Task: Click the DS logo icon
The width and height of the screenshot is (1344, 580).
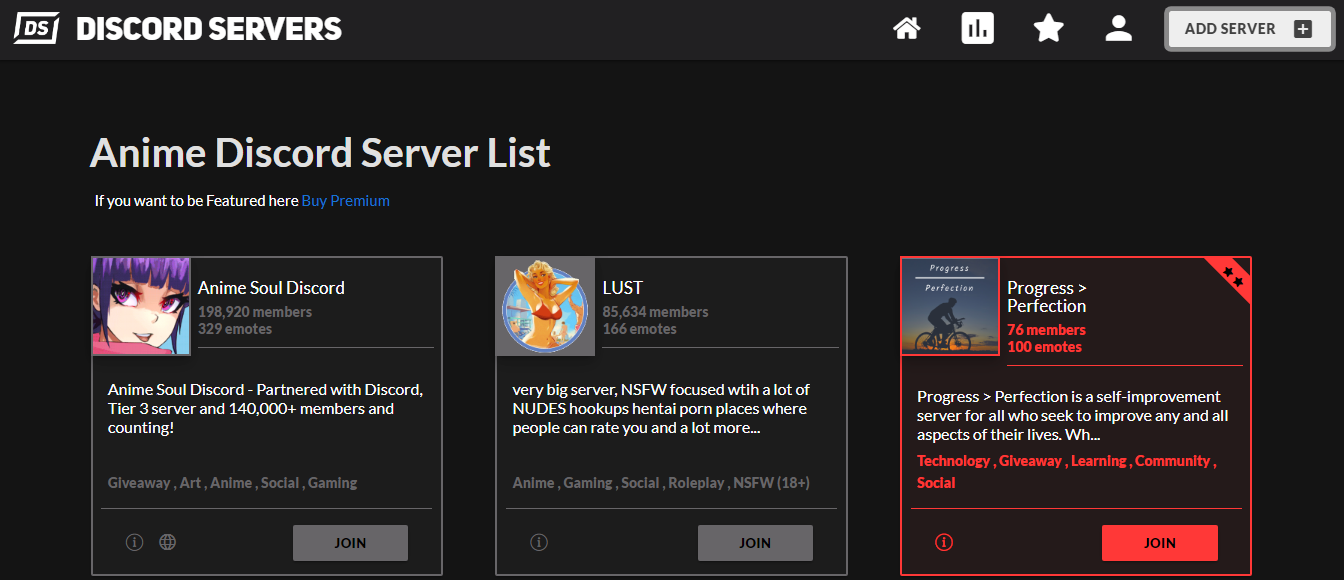Action: click(36, 28)
